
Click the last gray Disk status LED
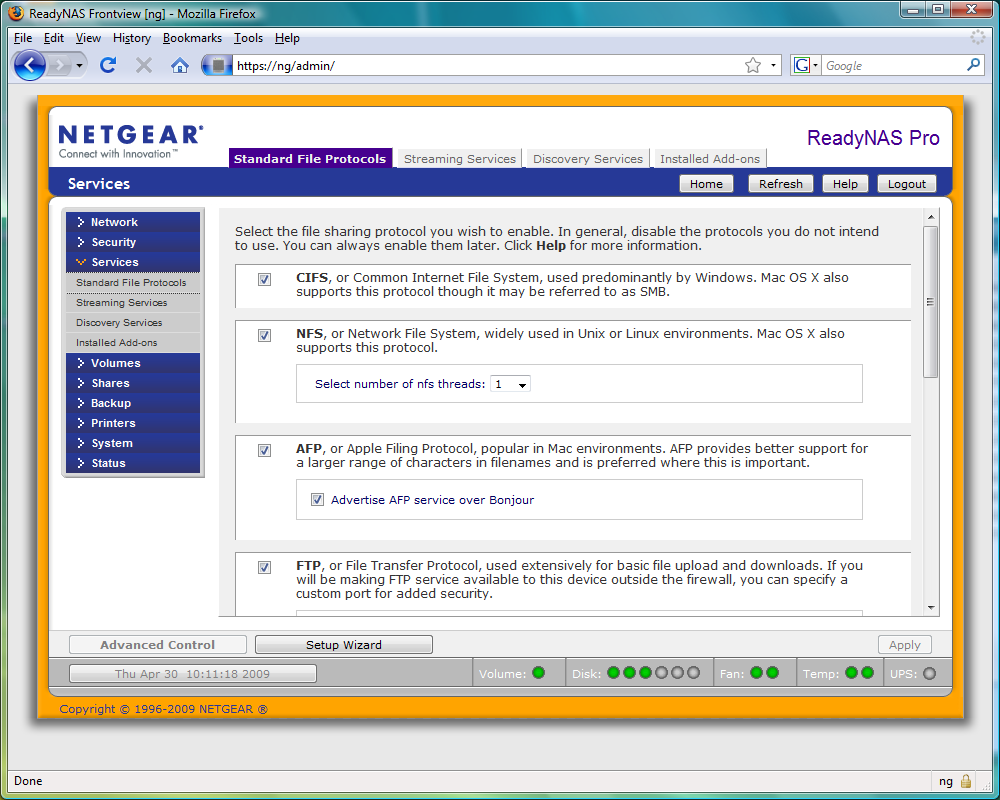693,672
